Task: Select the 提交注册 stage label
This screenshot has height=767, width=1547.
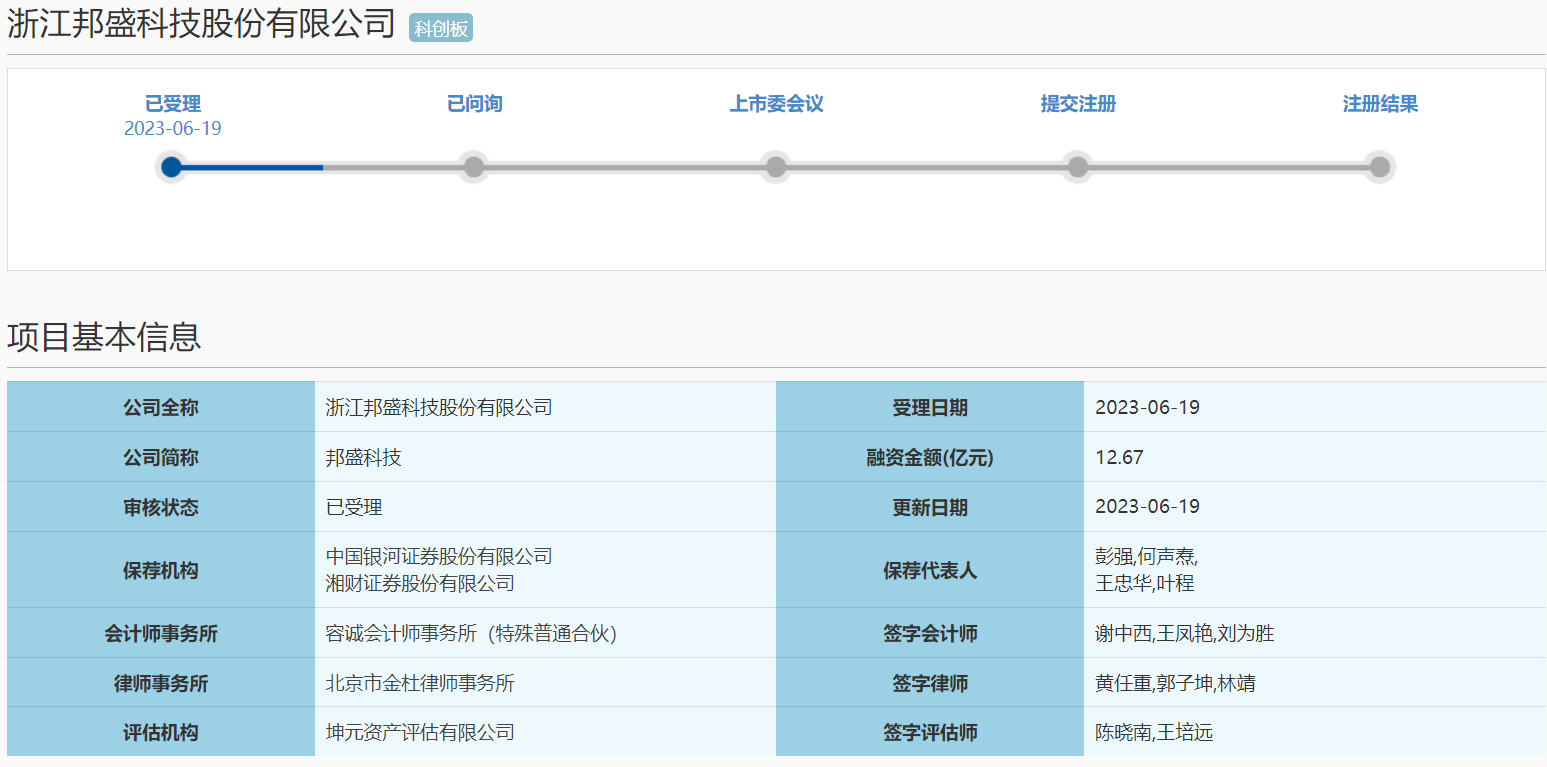Action: coord(1078,104)
